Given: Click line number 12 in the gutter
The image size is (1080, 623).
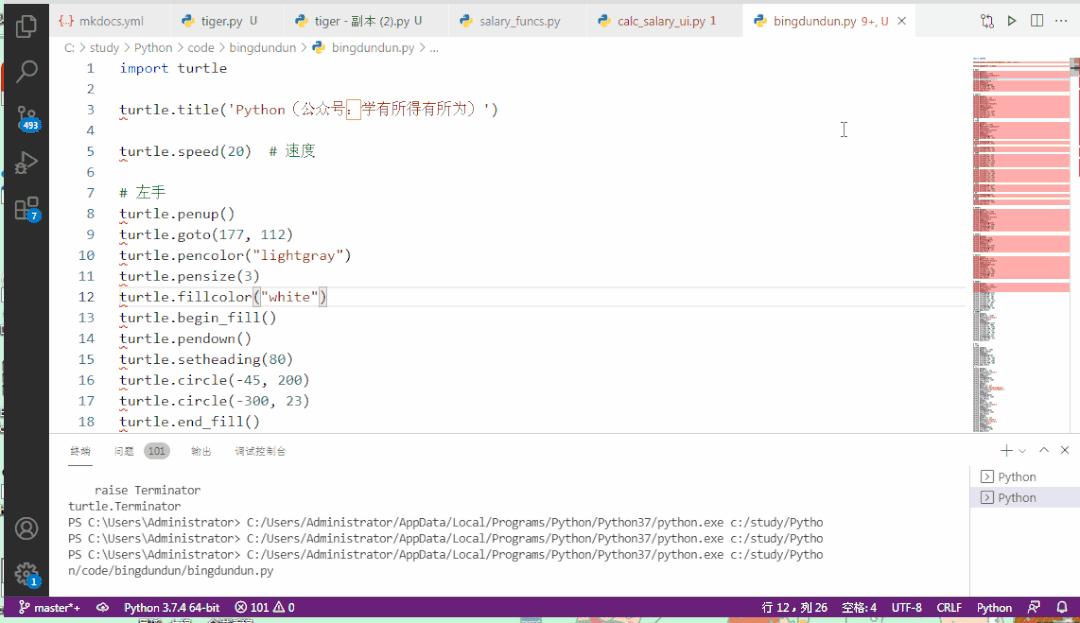Looking at the screenshot, I should coord(86,297).
